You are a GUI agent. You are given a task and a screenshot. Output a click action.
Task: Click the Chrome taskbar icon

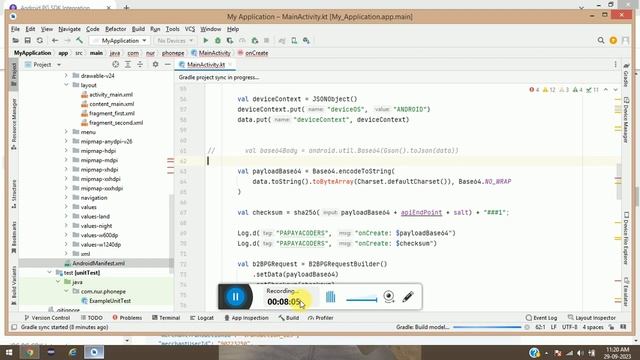pyautogui.click(x=29, y=352)
